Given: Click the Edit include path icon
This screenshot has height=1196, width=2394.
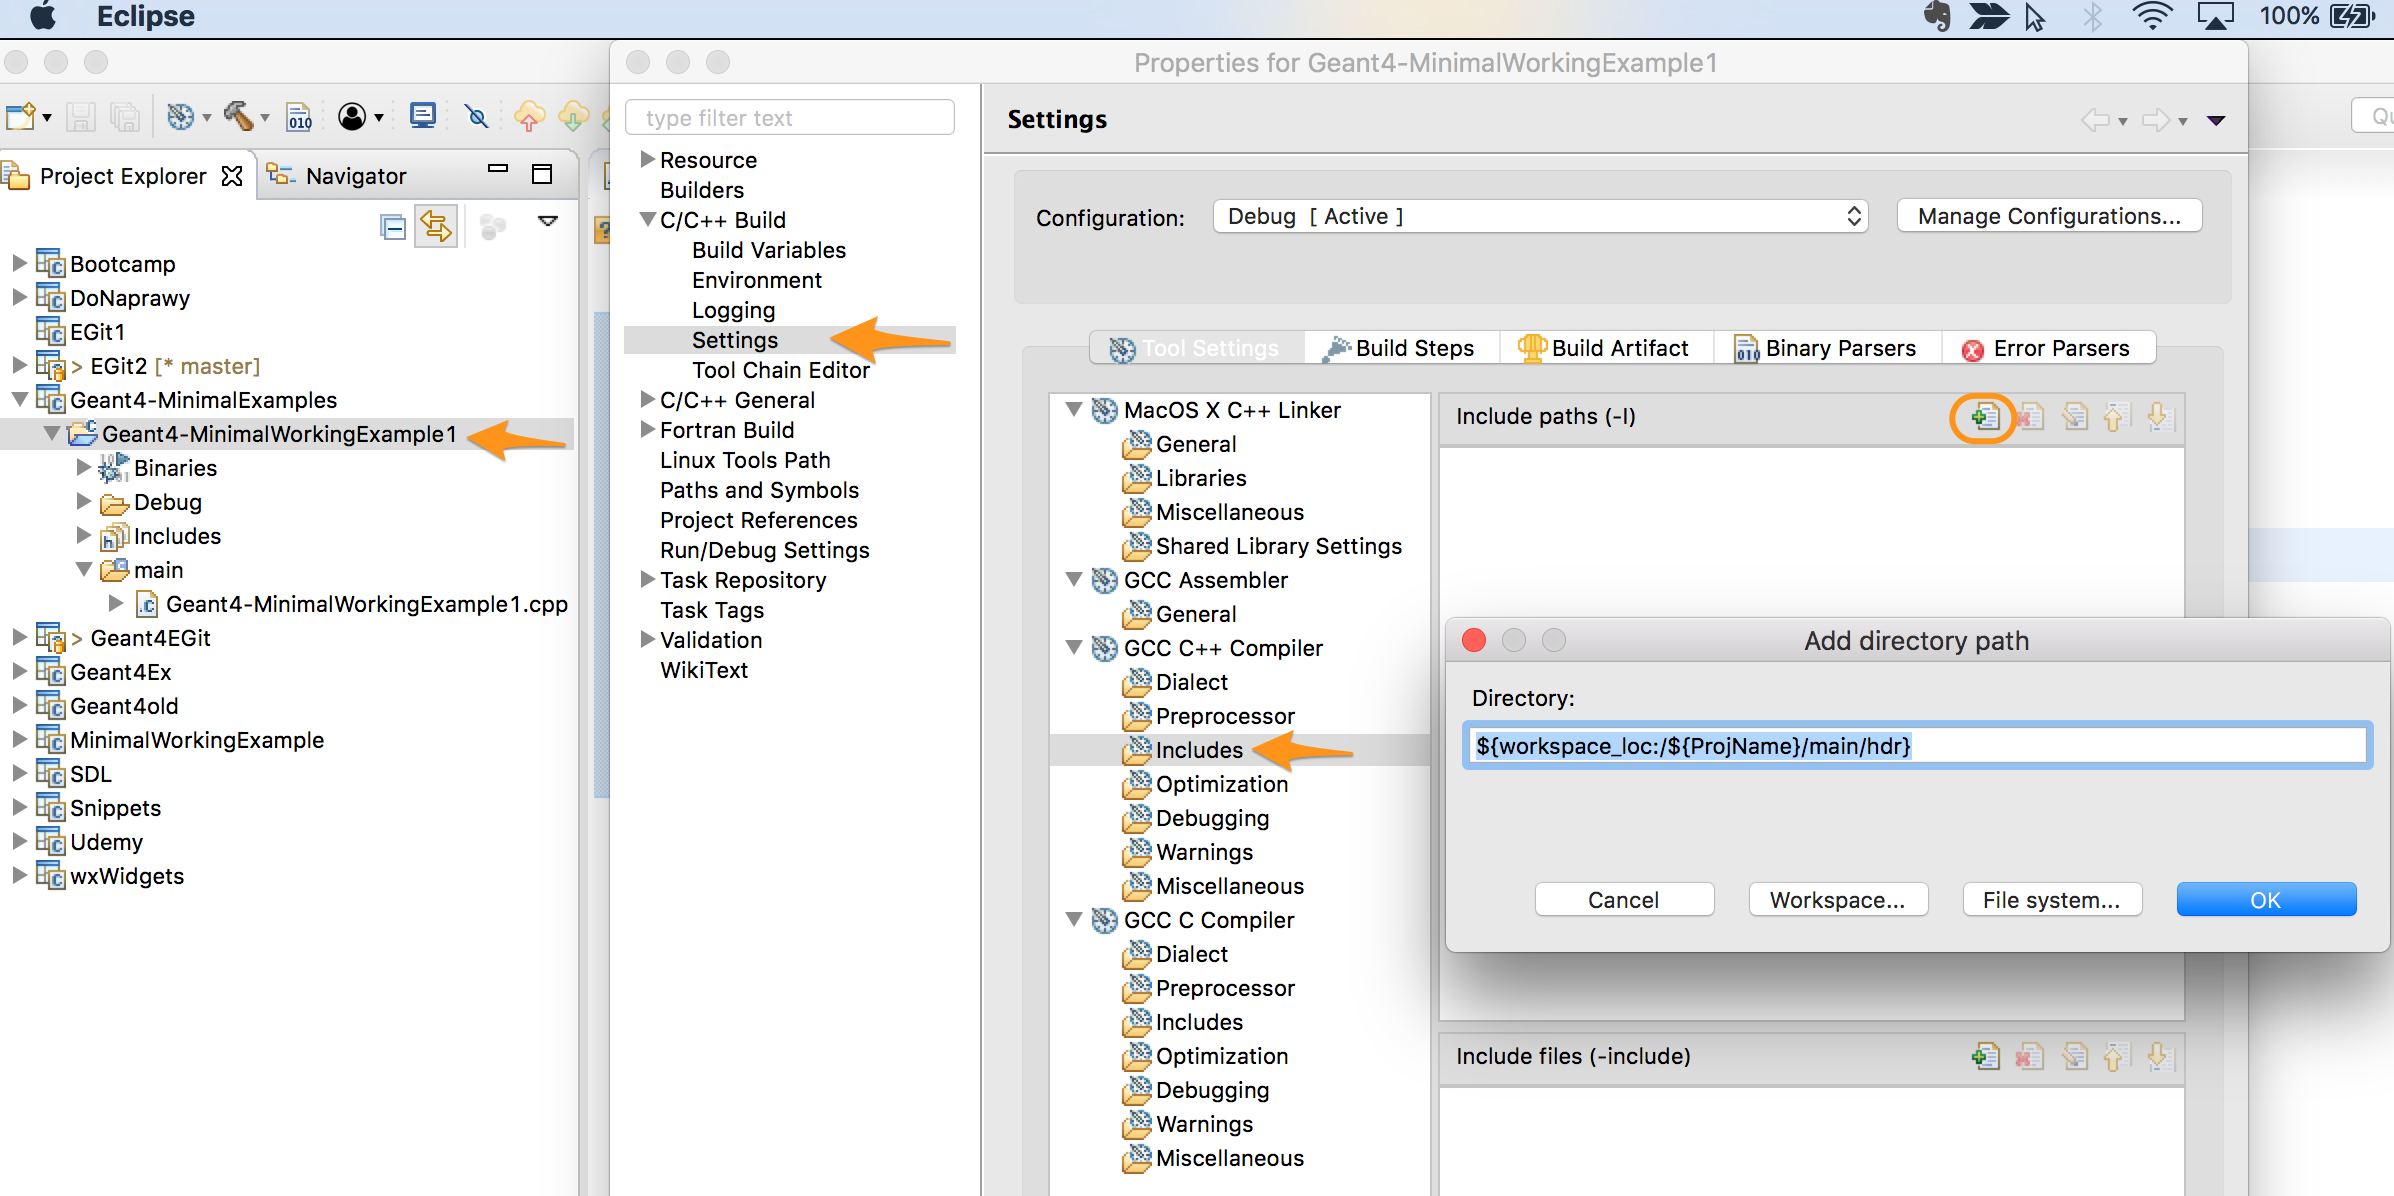Looking at the screenshot, I should pyautogui.click(x=2075, y=418).
